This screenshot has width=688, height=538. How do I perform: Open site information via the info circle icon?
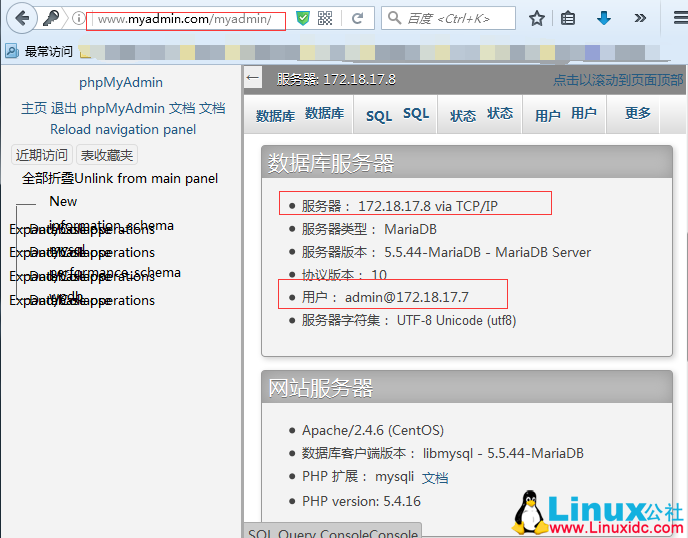click(78, 18)
